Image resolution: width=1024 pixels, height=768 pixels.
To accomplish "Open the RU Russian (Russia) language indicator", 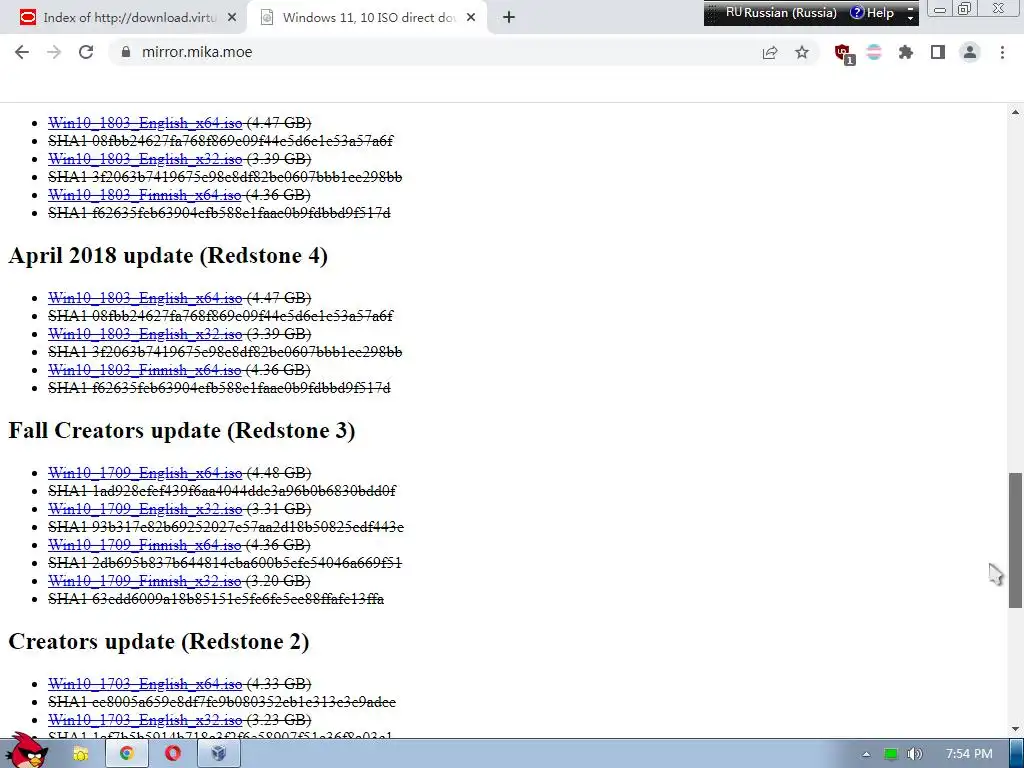I will tap(780, 12).
